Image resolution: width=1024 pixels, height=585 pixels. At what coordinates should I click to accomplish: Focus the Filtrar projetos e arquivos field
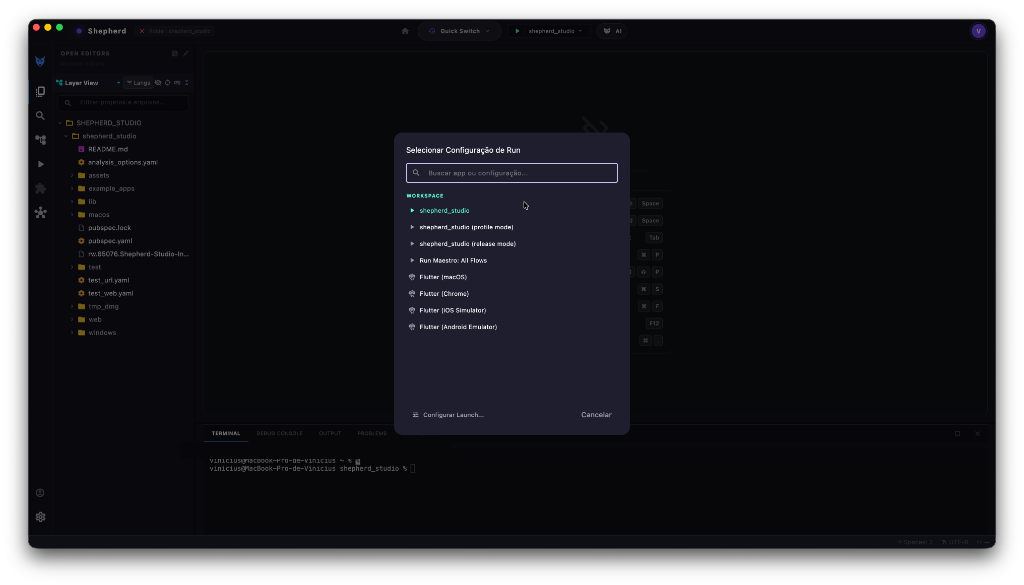tap(123, 103)
